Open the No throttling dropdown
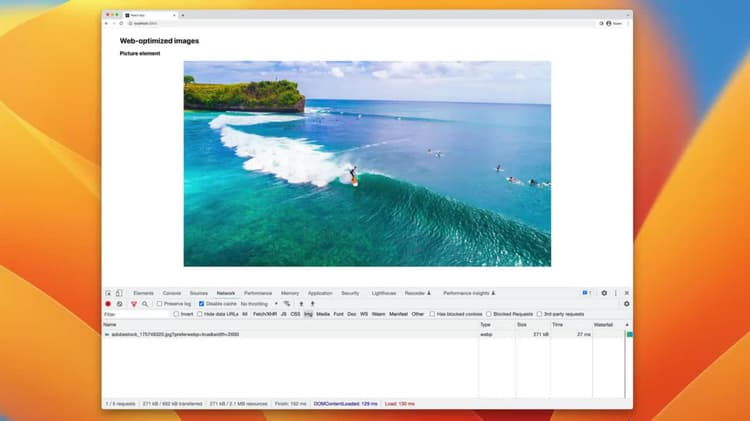This screenshot has width=750, height=421. (259, 304)
